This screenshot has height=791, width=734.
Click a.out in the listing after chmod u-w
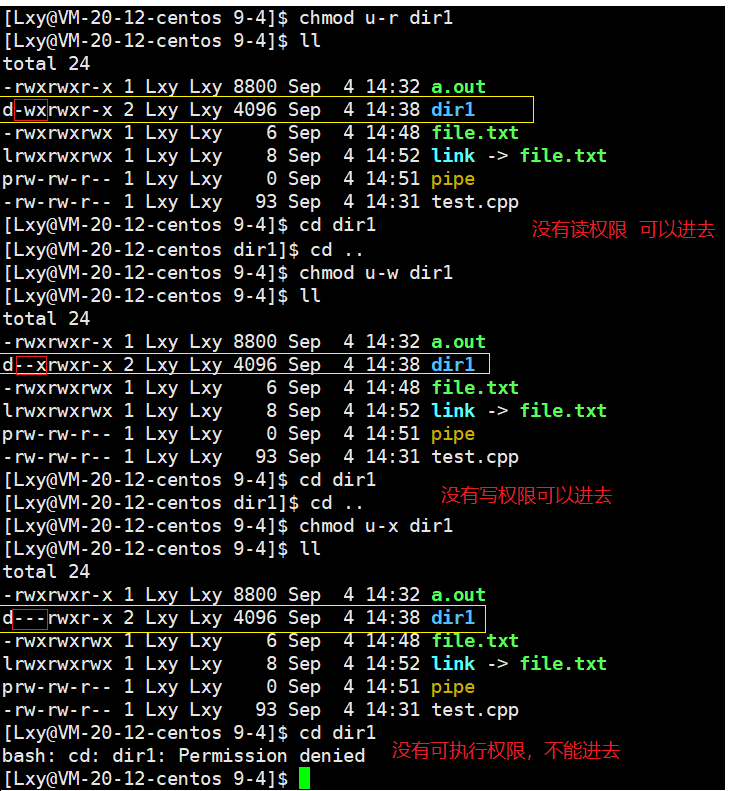458,342
